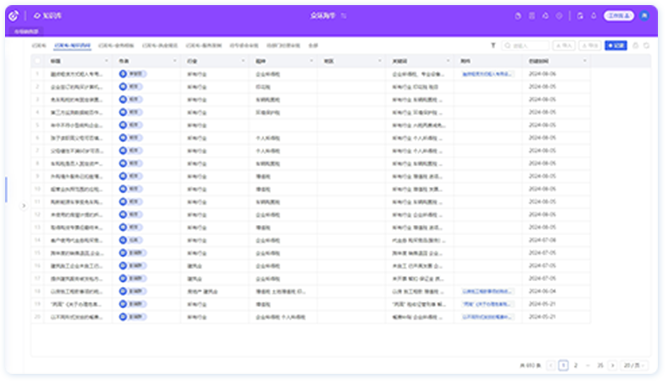Viewport: 665px width, 381px height.
Task: Click the first icon of the header icon group
Action: 518,16
